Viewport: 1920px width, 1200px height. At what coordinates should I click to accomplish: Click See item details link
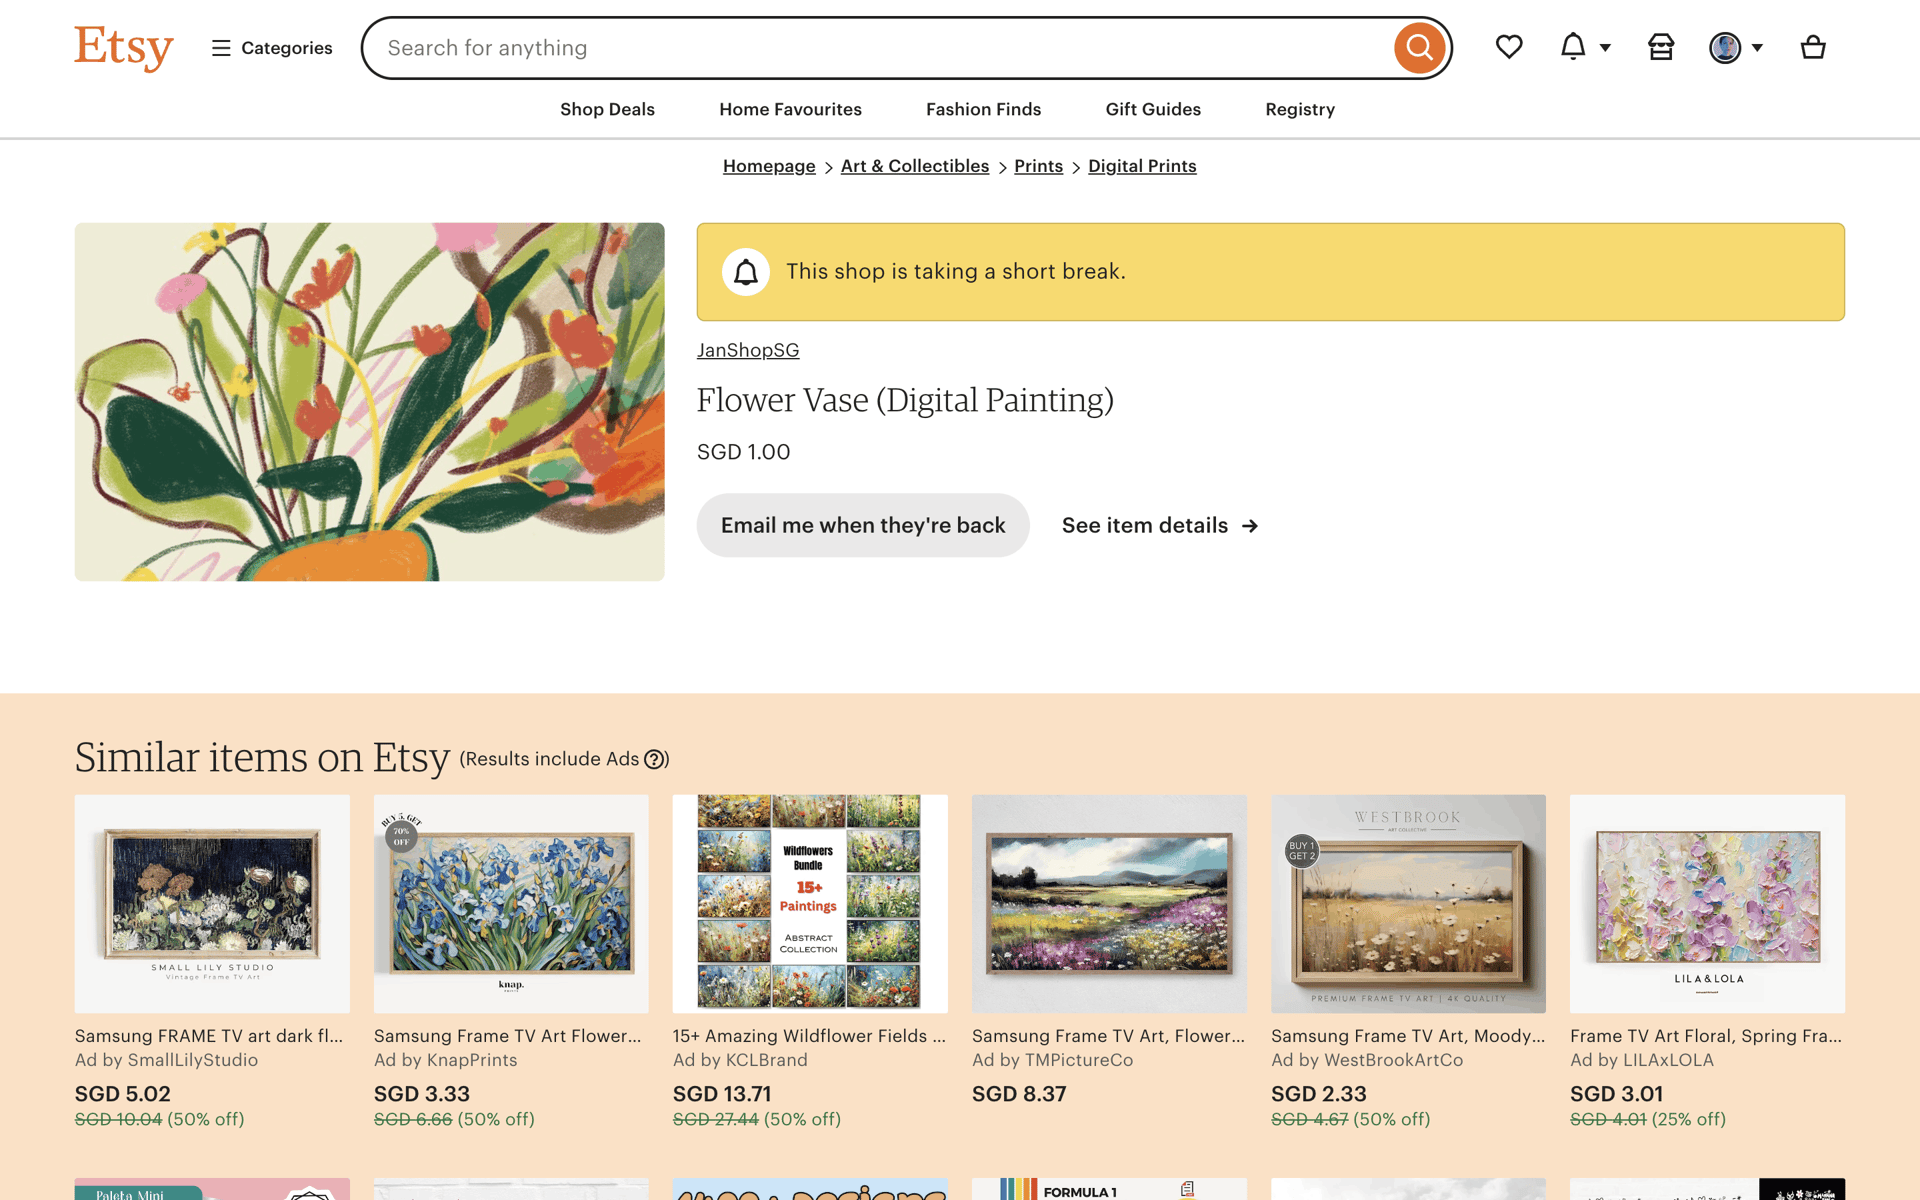click(x=1160, y=525)
